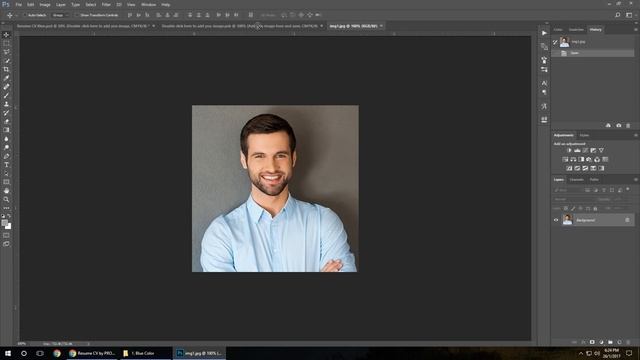Open Windows Start menu
The height and width of the screenshot is (360, 640).
tap(8, 353)
